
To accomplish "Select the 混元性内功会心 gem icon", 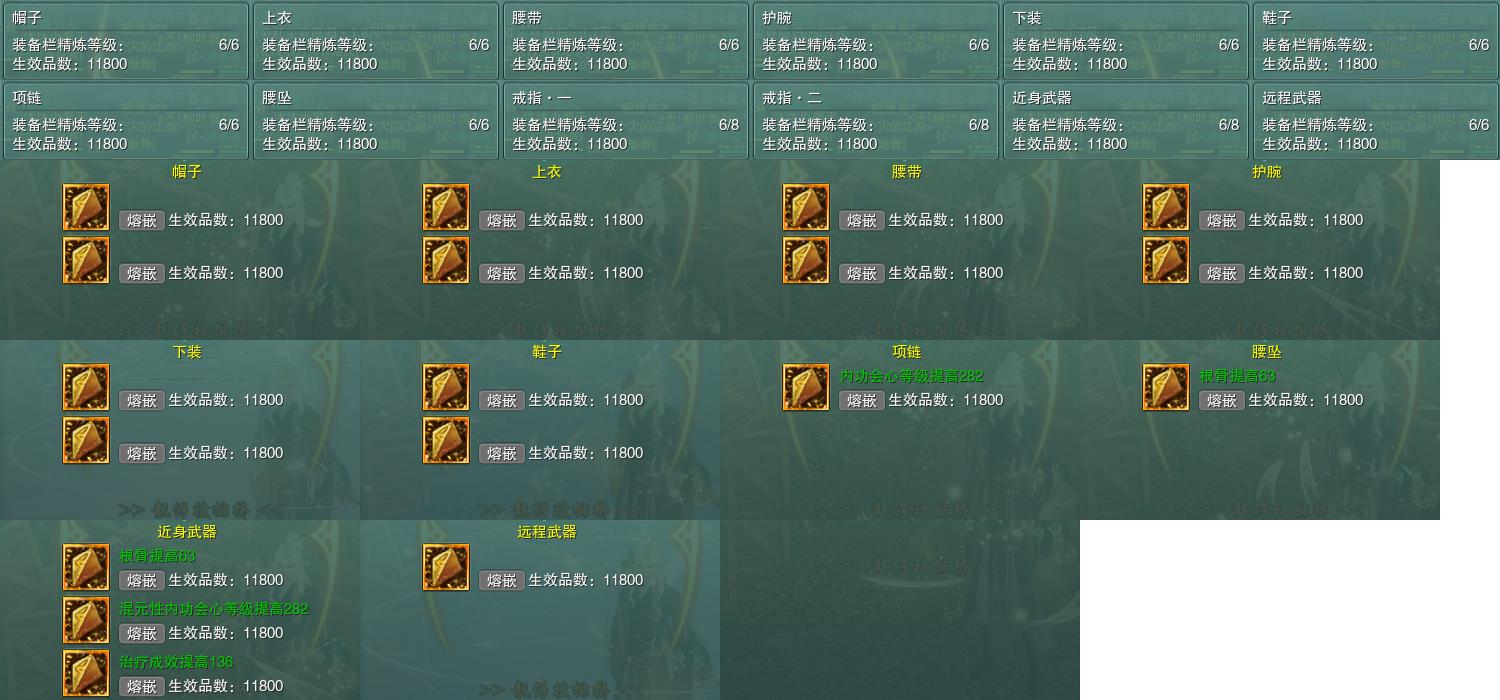I will pos(86,621).
